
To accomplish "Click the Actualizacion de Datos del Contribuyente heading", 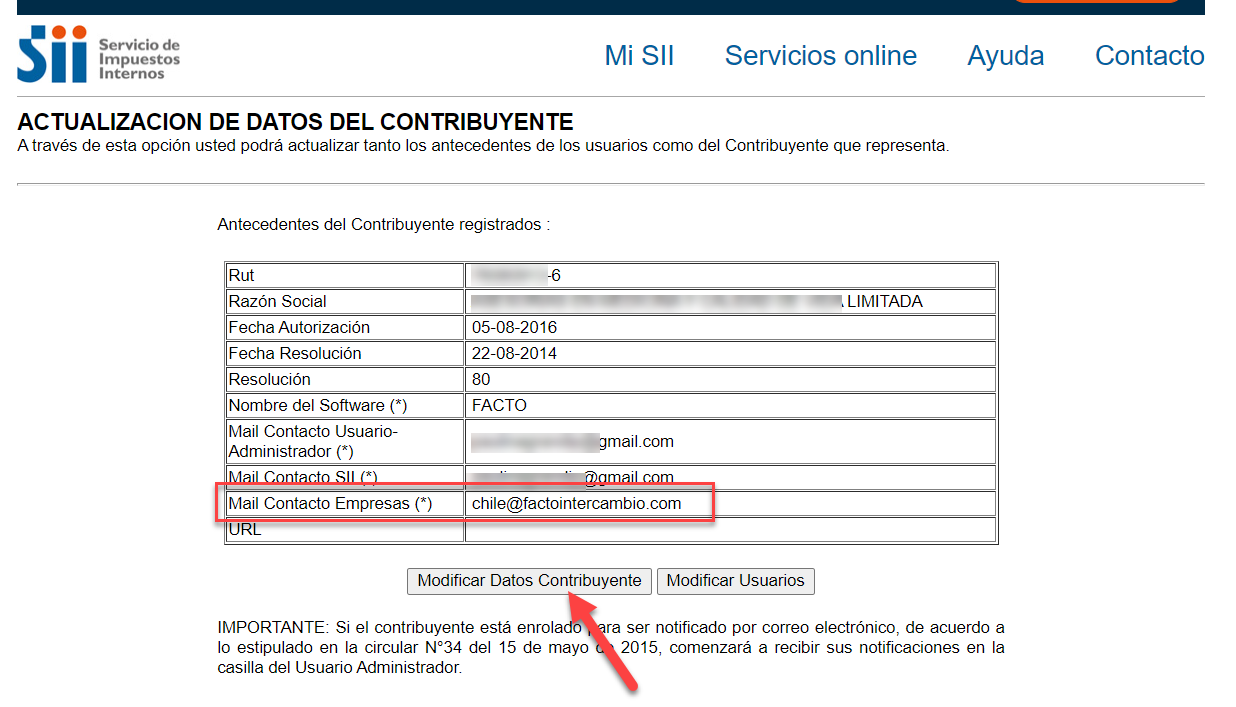I will pyautogui.click(x=295, y=123).
